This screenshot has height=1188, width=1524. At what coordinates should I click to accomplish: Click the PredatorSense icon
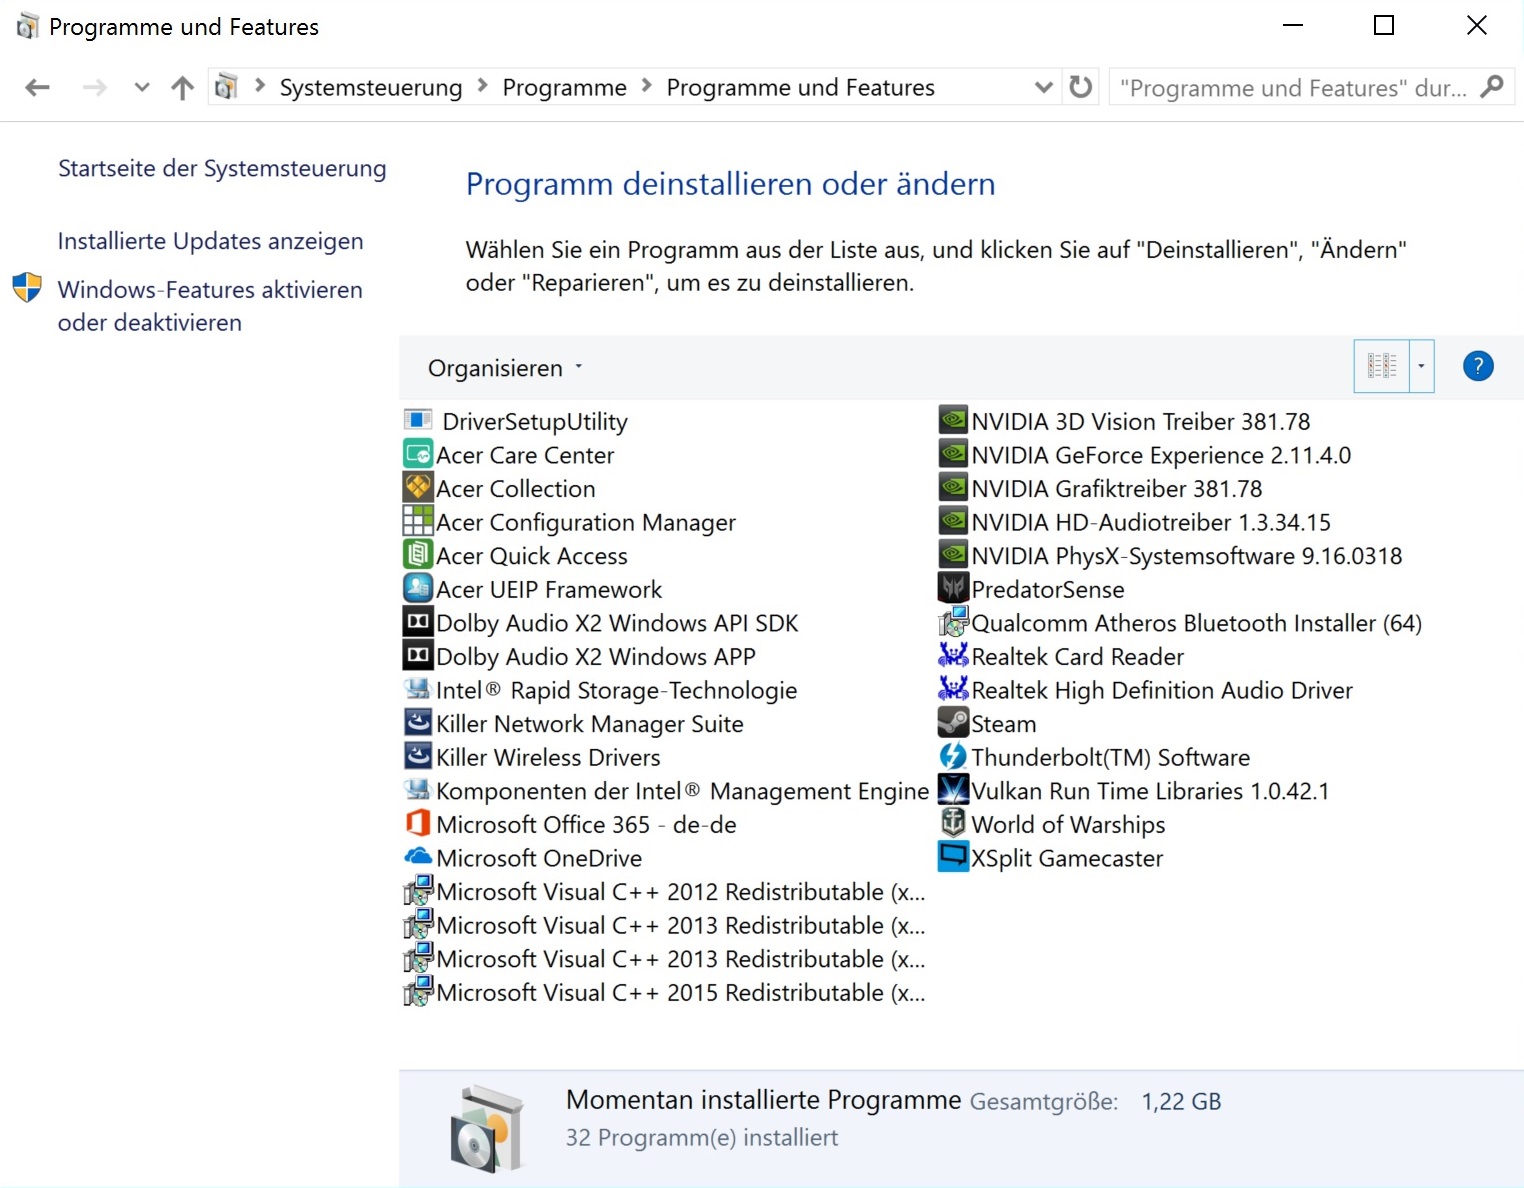(953, 588)
